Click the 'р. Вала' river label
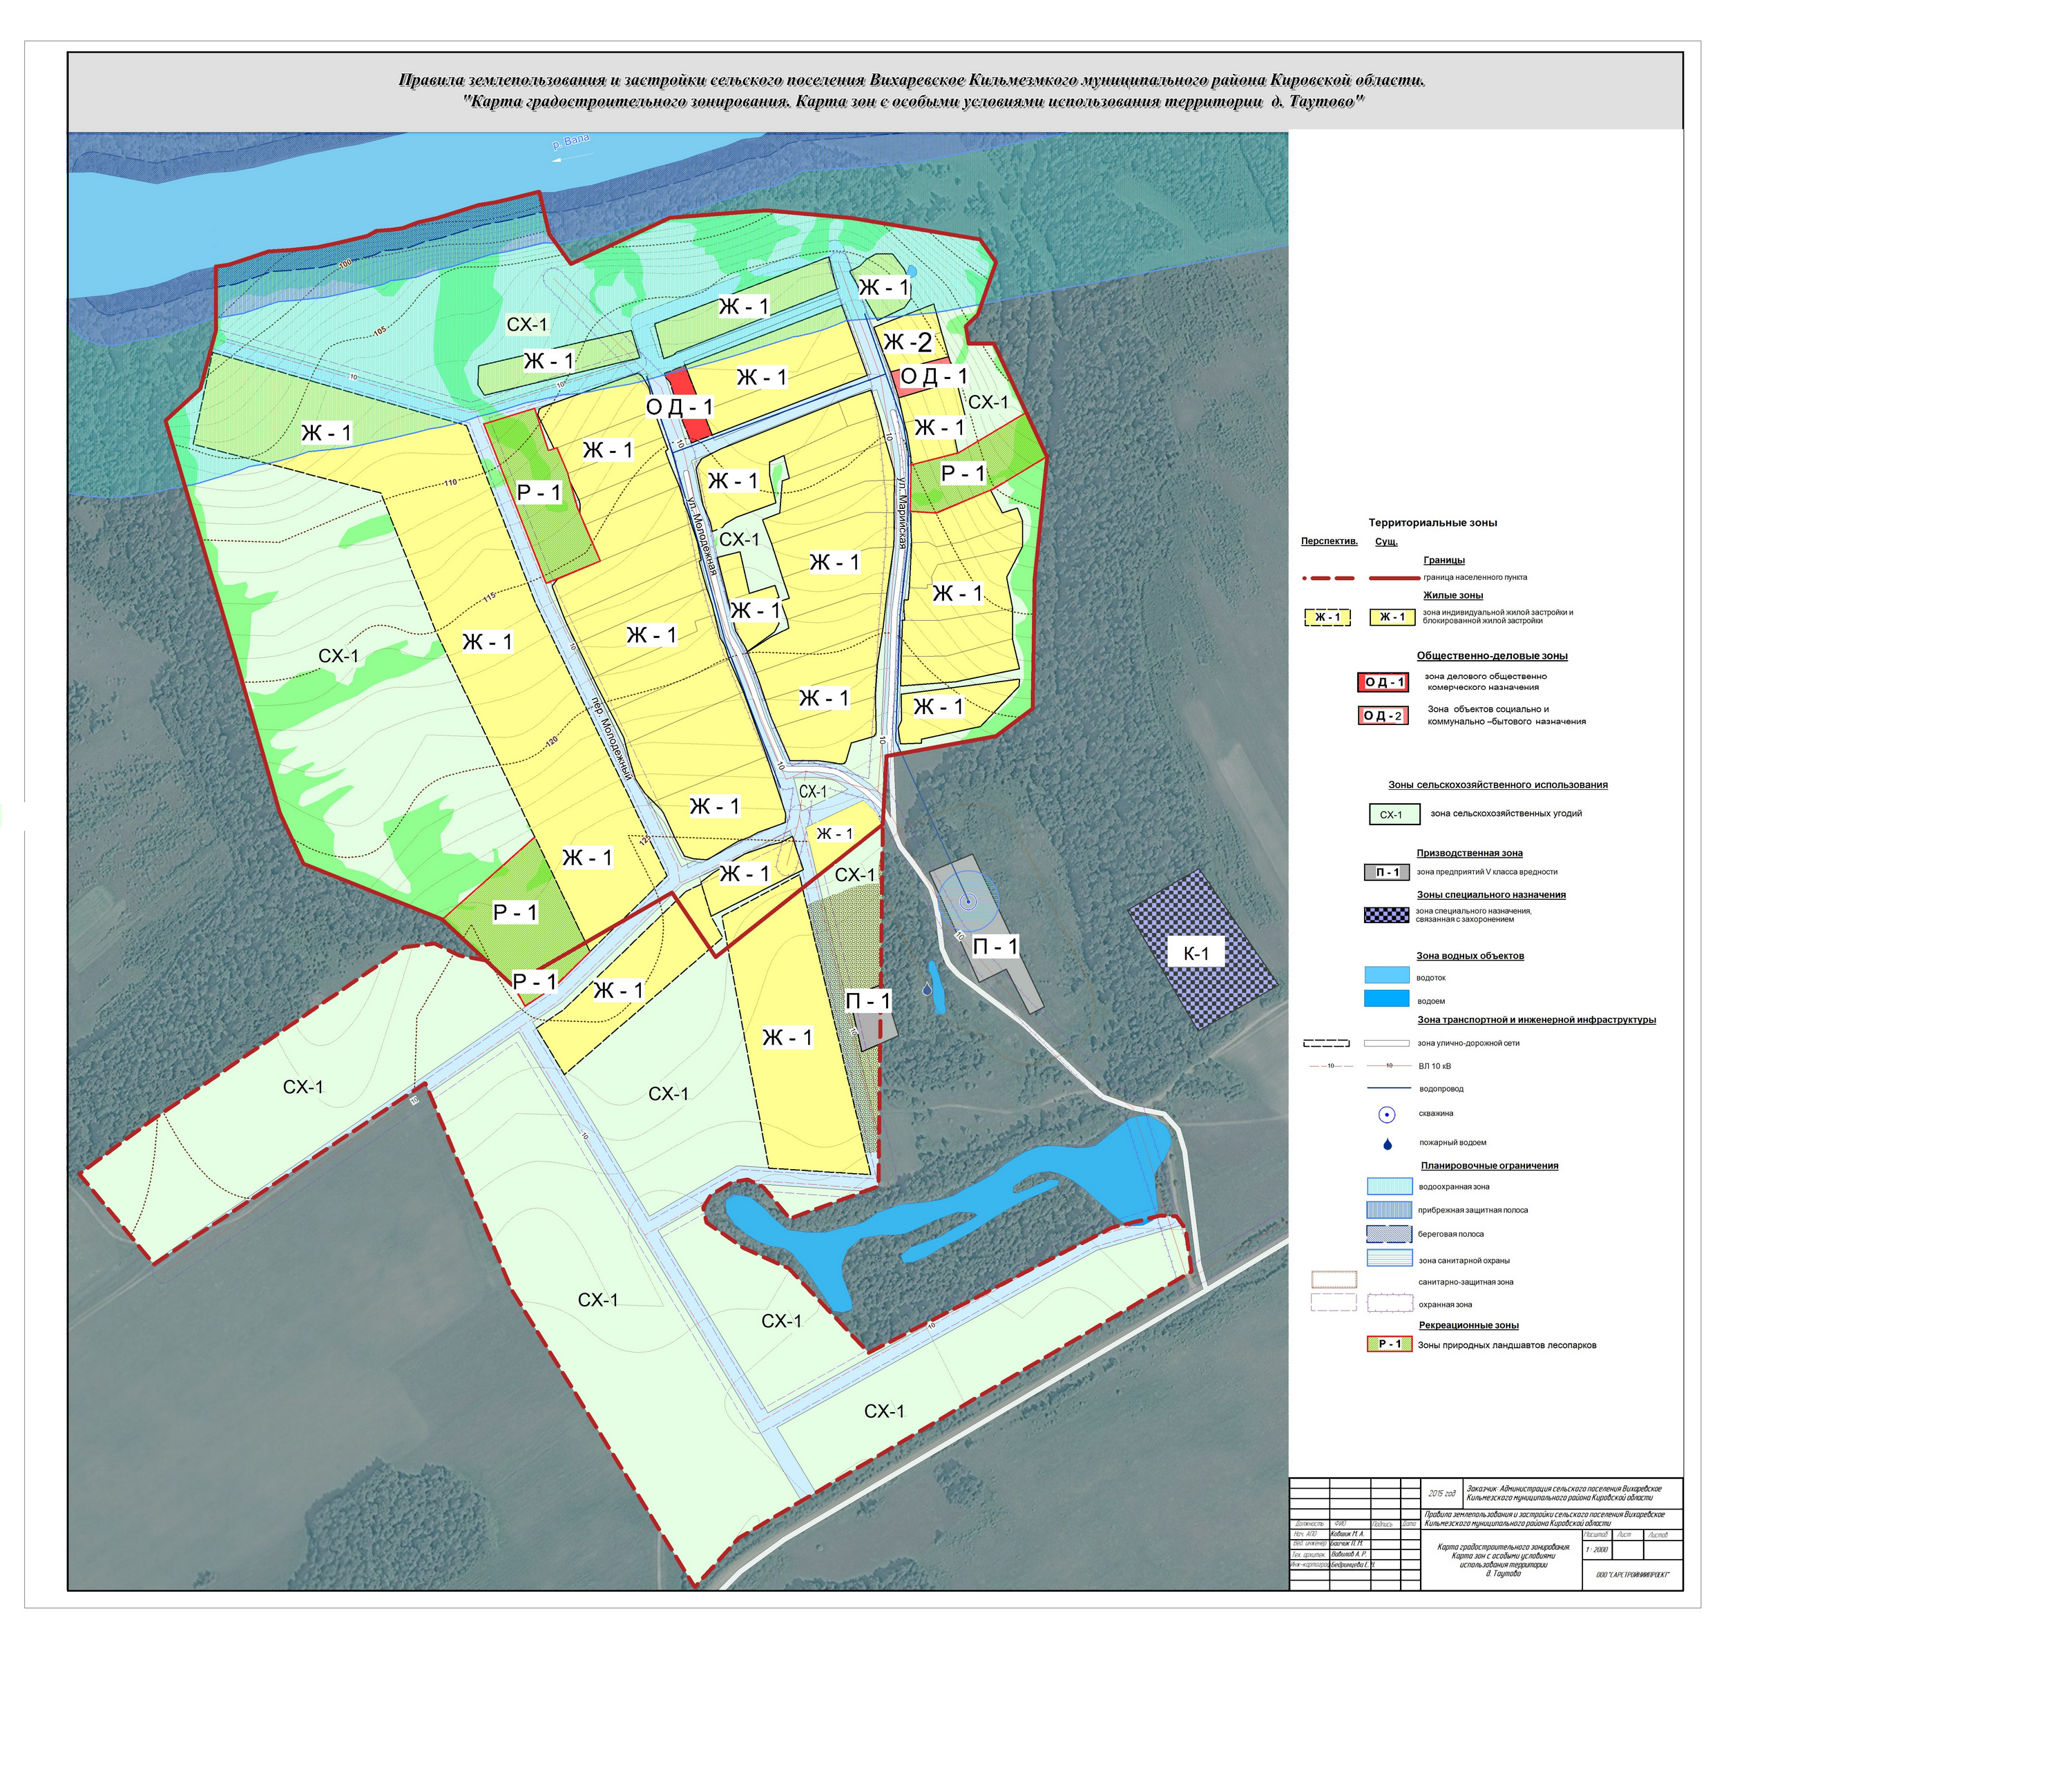2072x1776 pixels. tap(571, 143)
